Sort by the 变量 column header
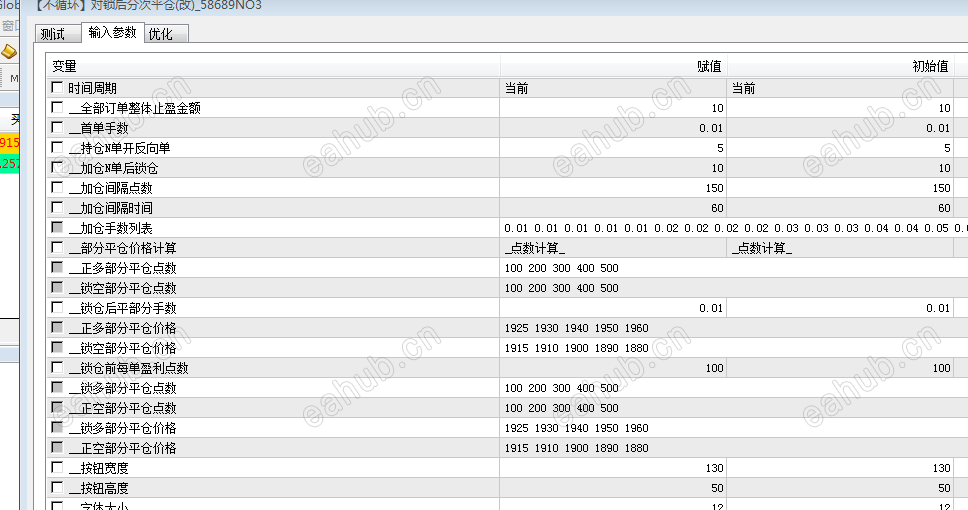Viewport: 968px width, 510px height. tap(273, 66)
